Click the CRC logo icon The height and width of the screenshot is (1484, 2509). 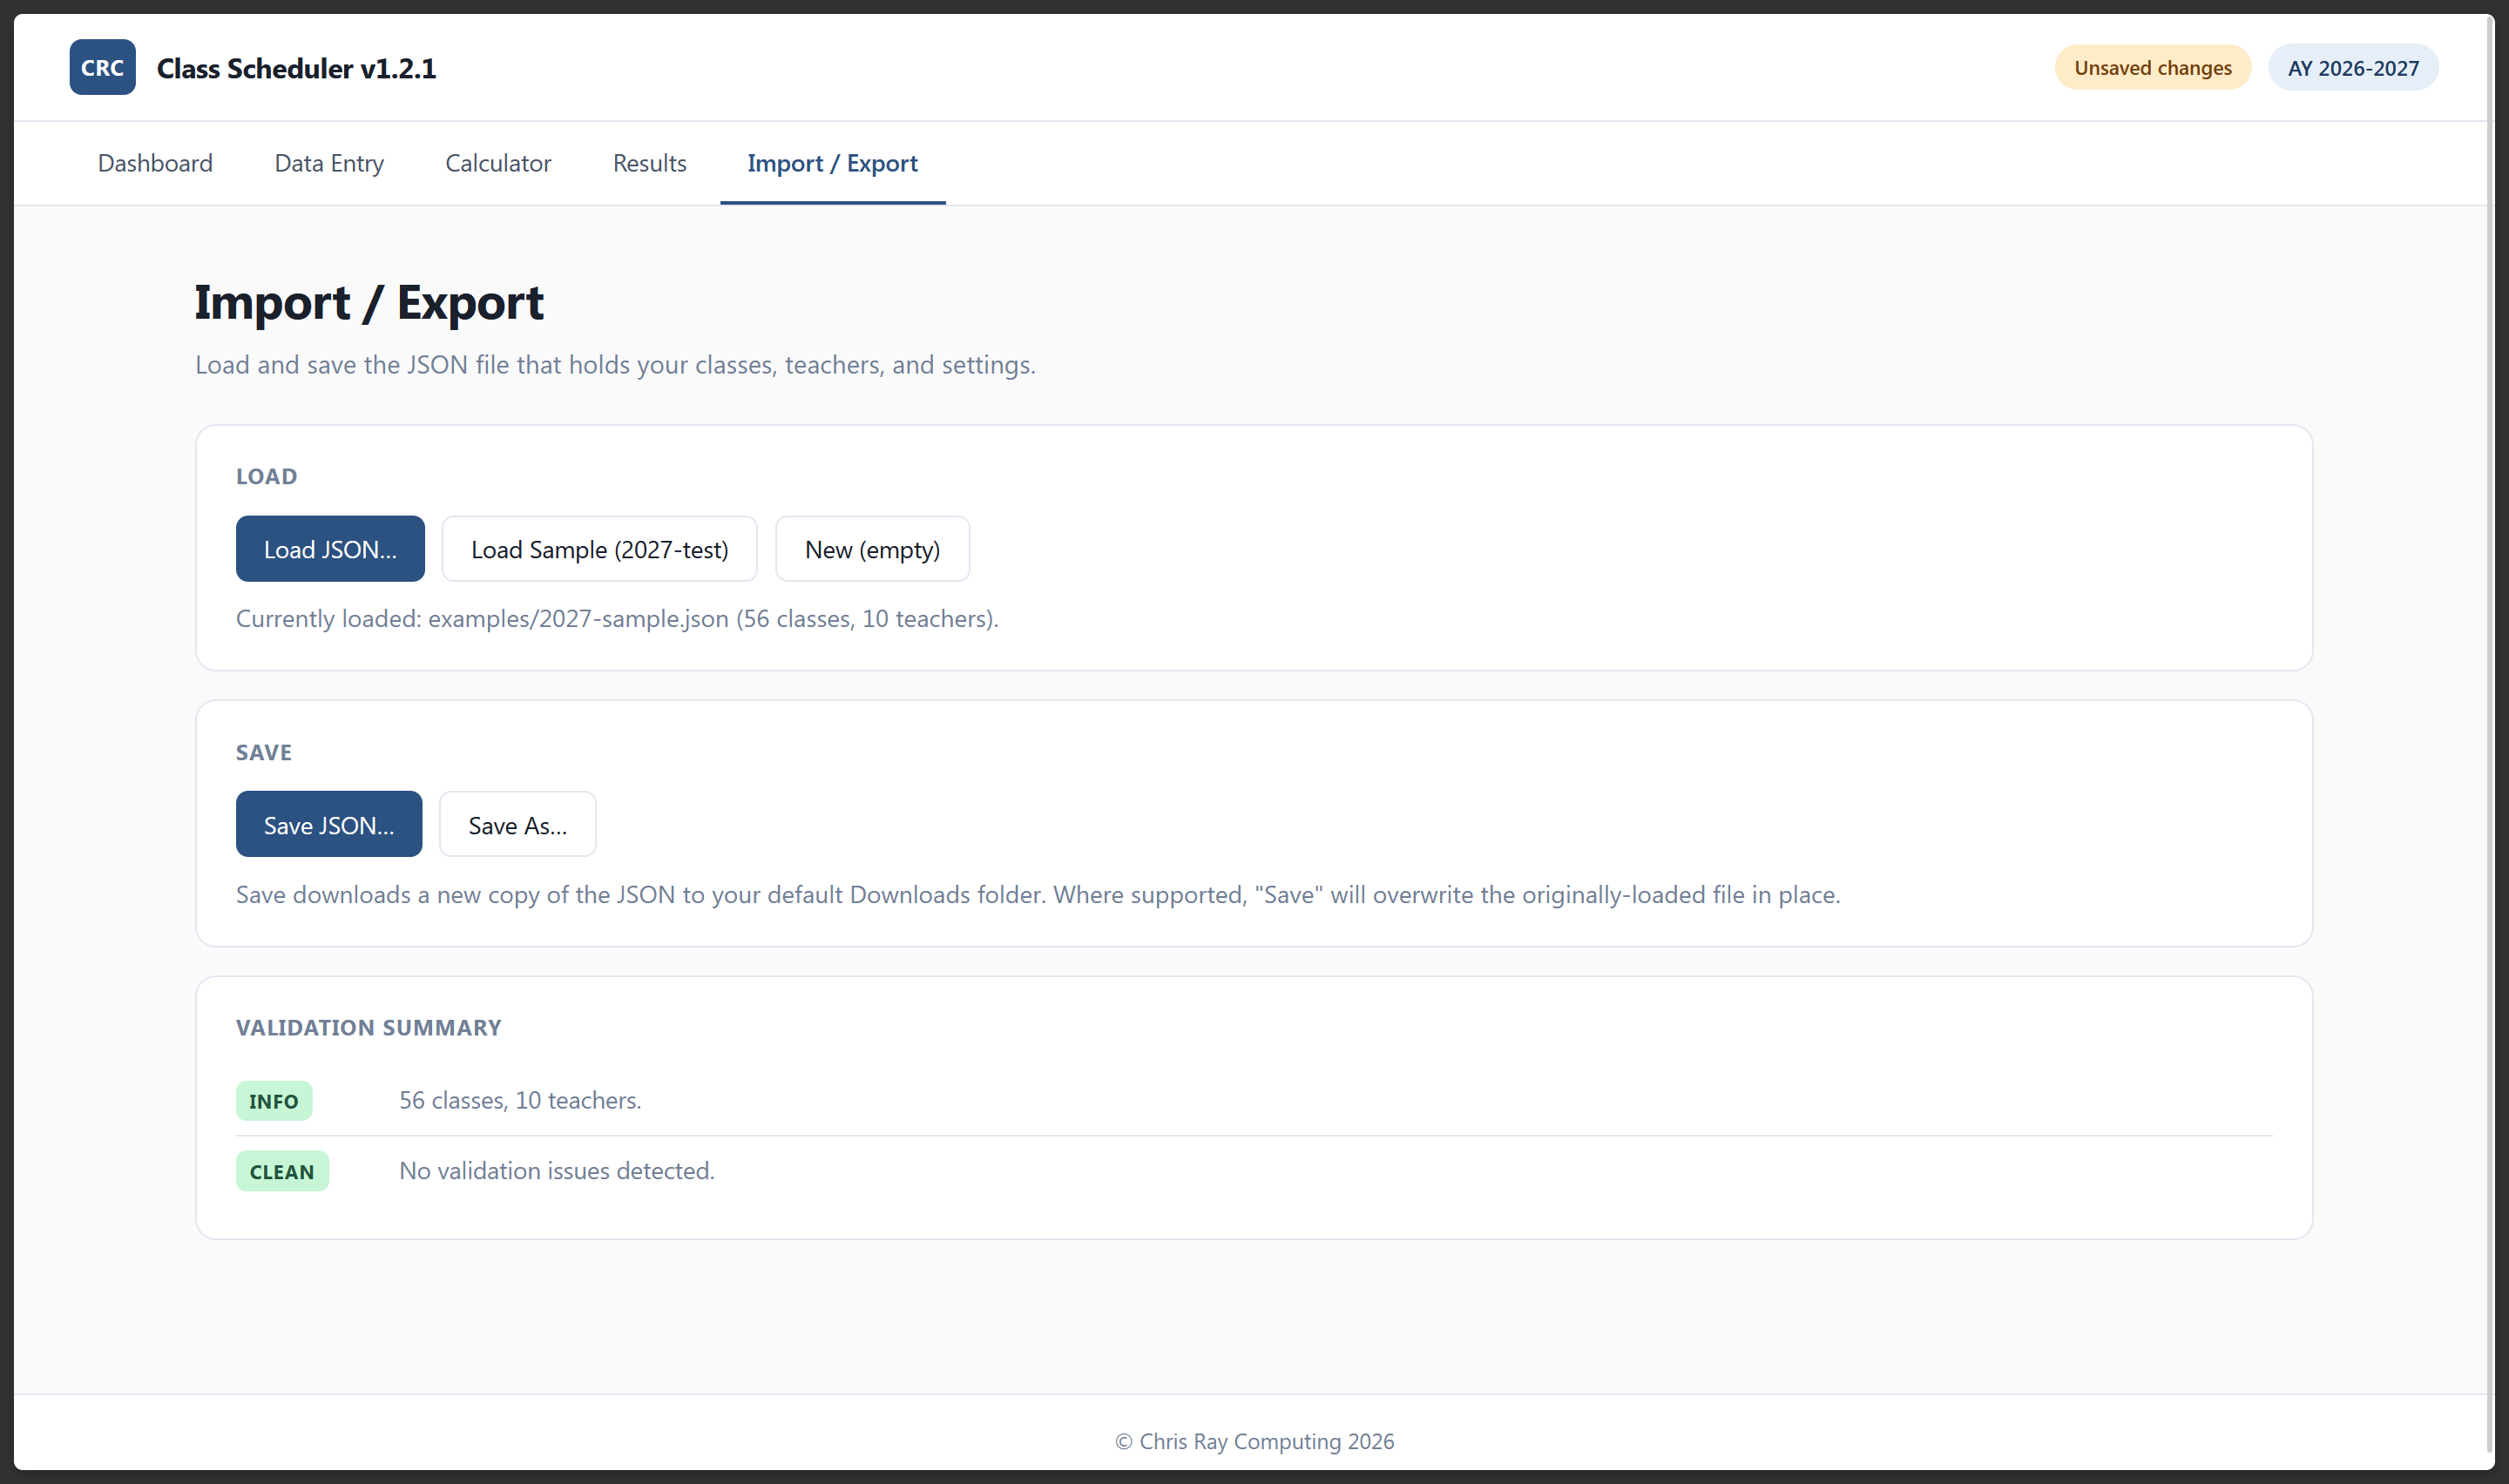click(x=102, y=67)
